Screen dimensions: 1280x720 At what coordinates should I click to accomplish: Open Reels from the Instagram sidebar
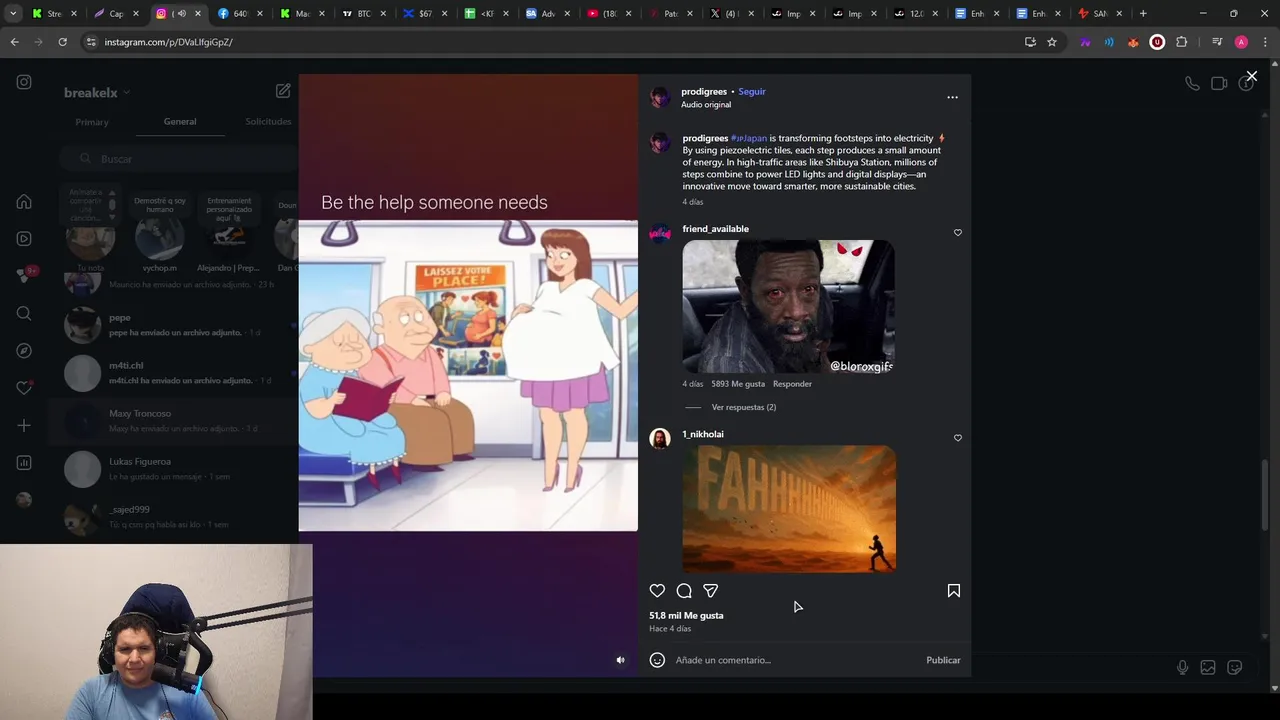24,238
